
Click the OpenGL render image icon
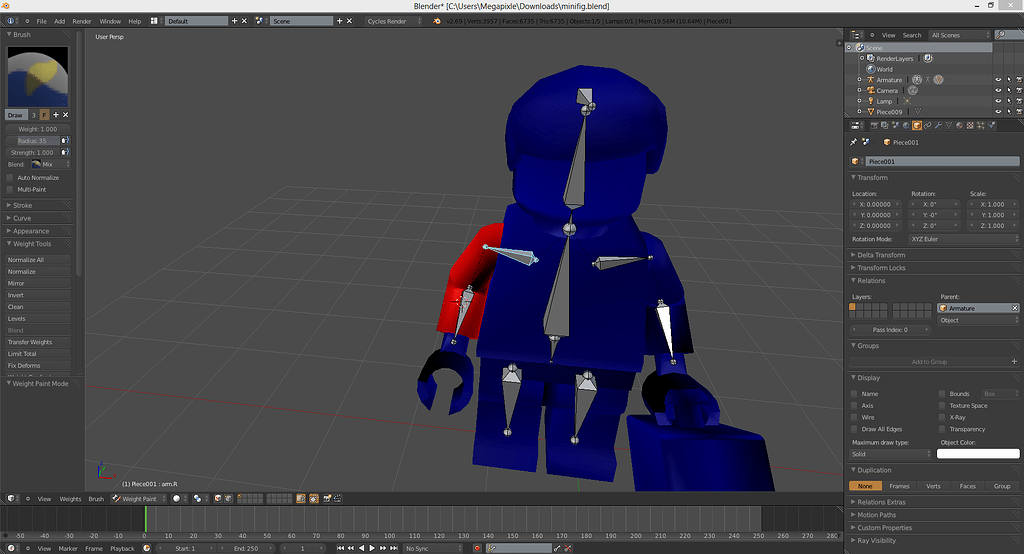[x=327, y=498]
